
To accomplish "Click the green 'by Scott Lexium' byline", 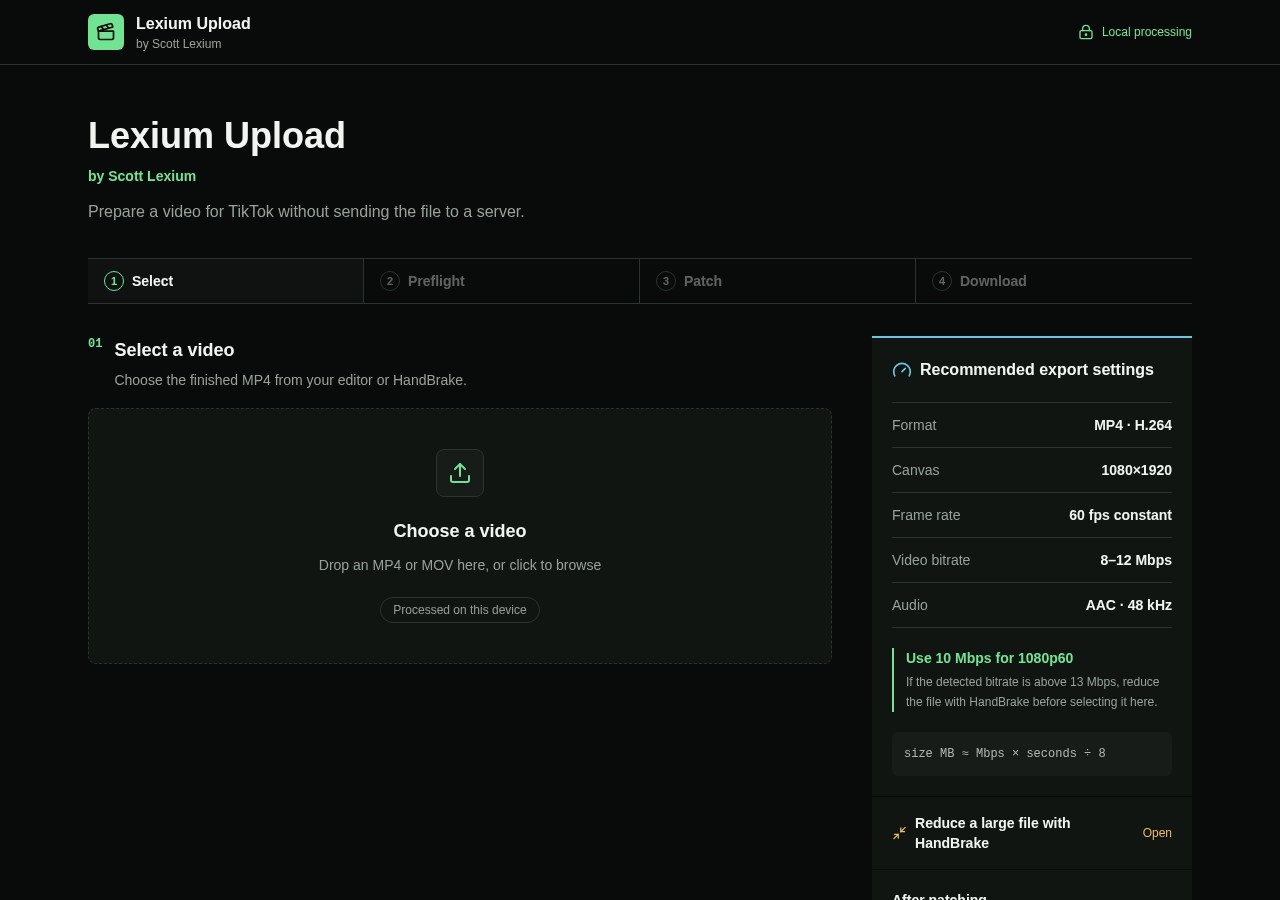I will pos(142,176).
